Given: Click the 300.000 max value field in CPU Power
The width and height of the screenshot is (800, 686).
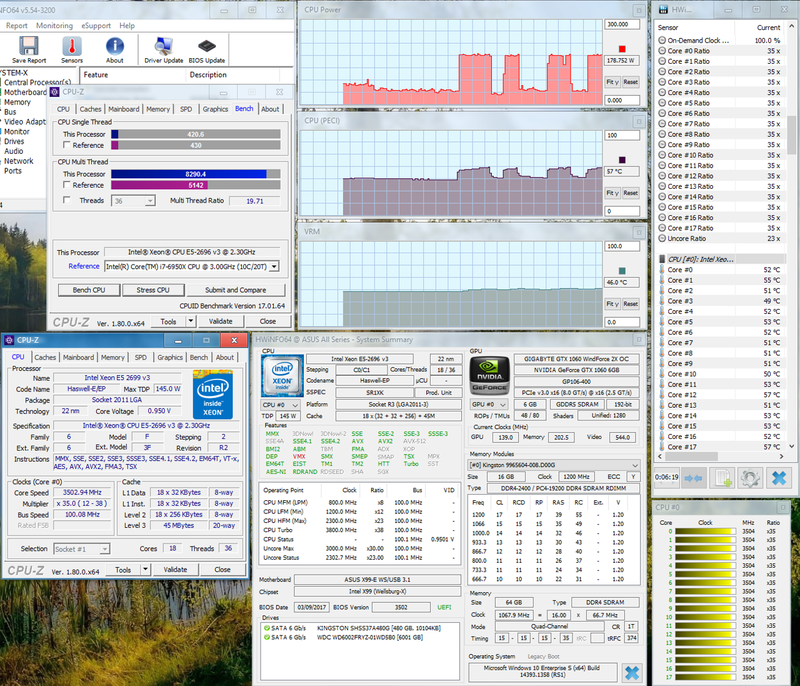Looking at the screenshot, I should pyautogui.click(x=622, y=24).
